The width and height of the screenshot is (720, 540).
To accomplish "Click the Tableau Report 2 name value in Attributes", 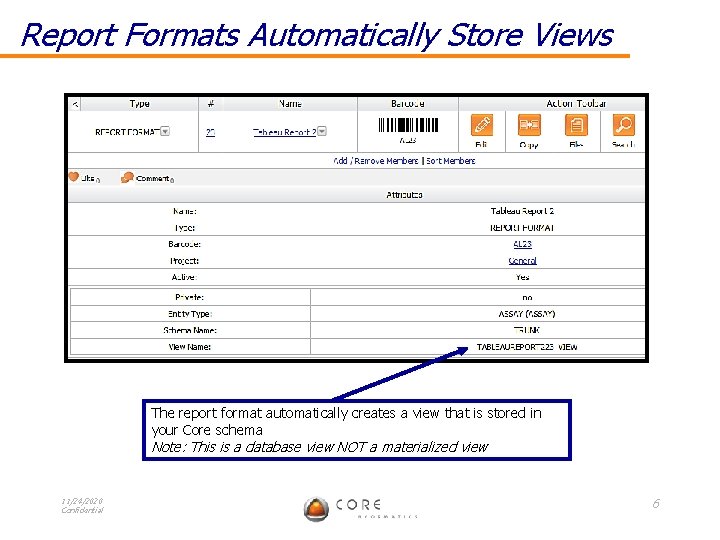I will tap(522, 211).
